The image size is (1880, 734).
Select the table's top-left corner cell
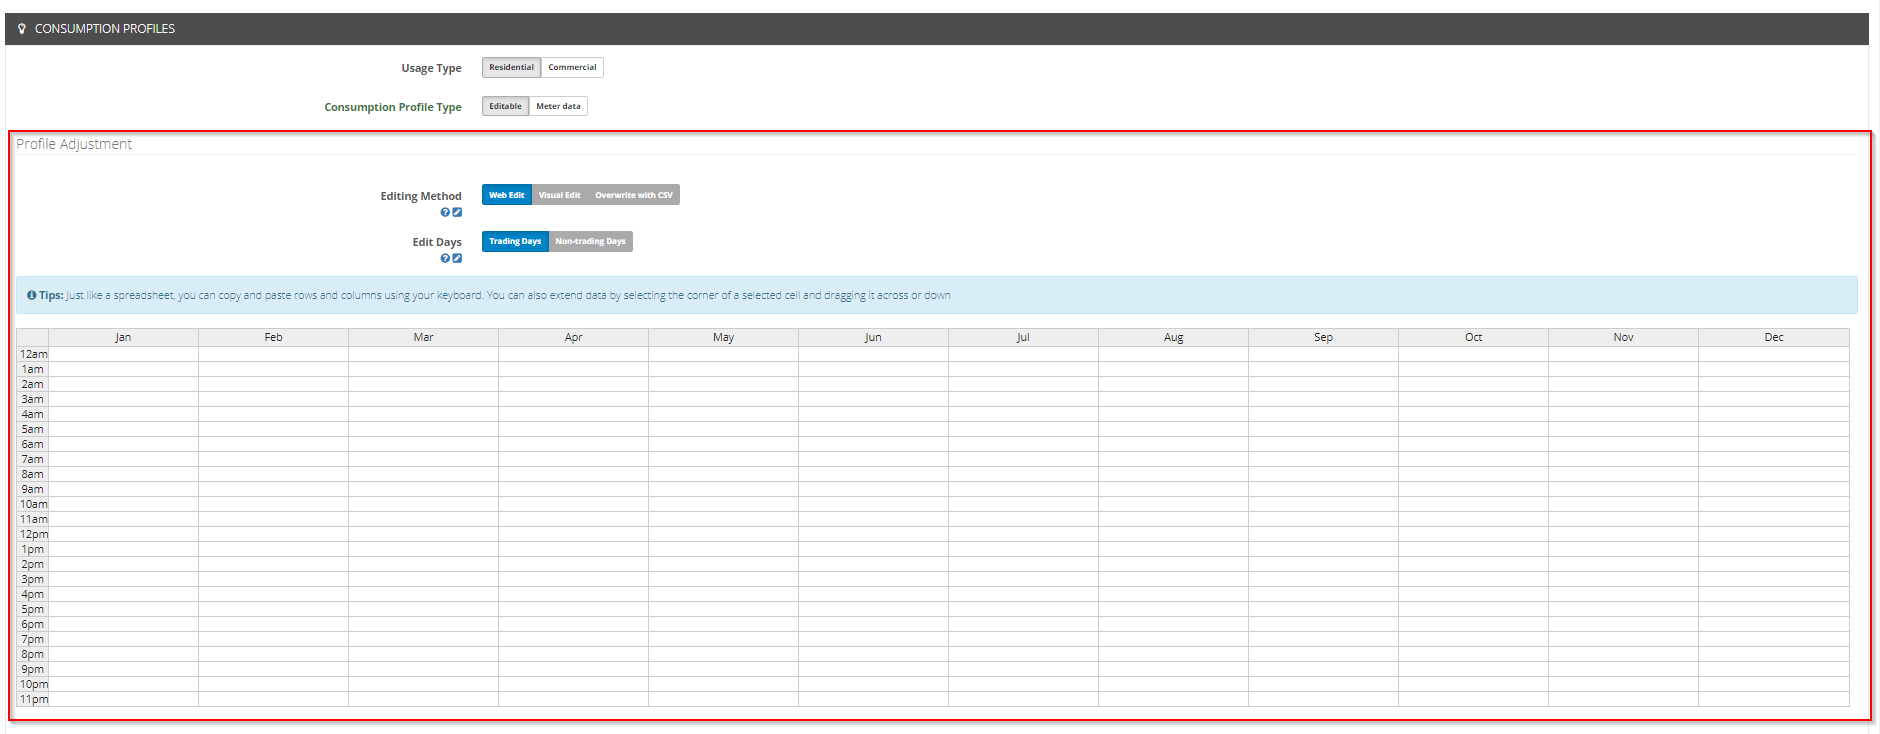tap(32, 337)
